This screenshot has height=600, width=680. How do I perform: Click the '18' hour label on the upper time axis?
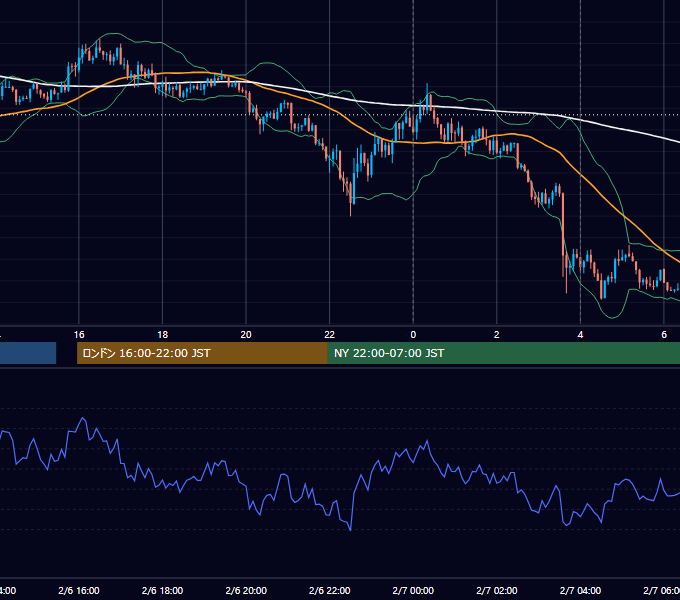(x=163, y=335)
